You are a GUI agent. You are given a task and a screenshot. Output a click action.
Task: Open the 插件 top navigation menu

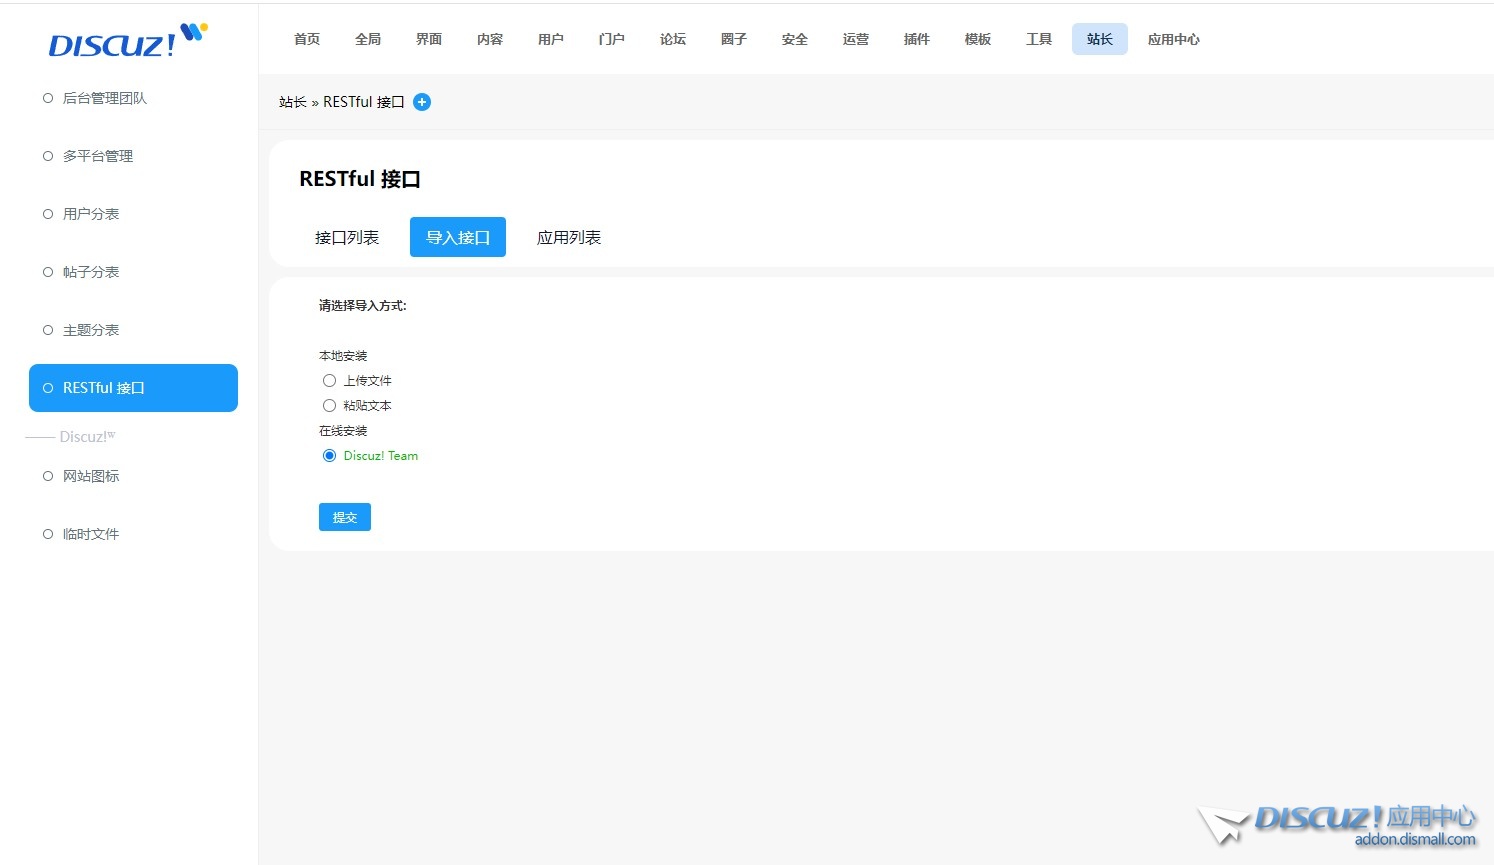[917, 39]
